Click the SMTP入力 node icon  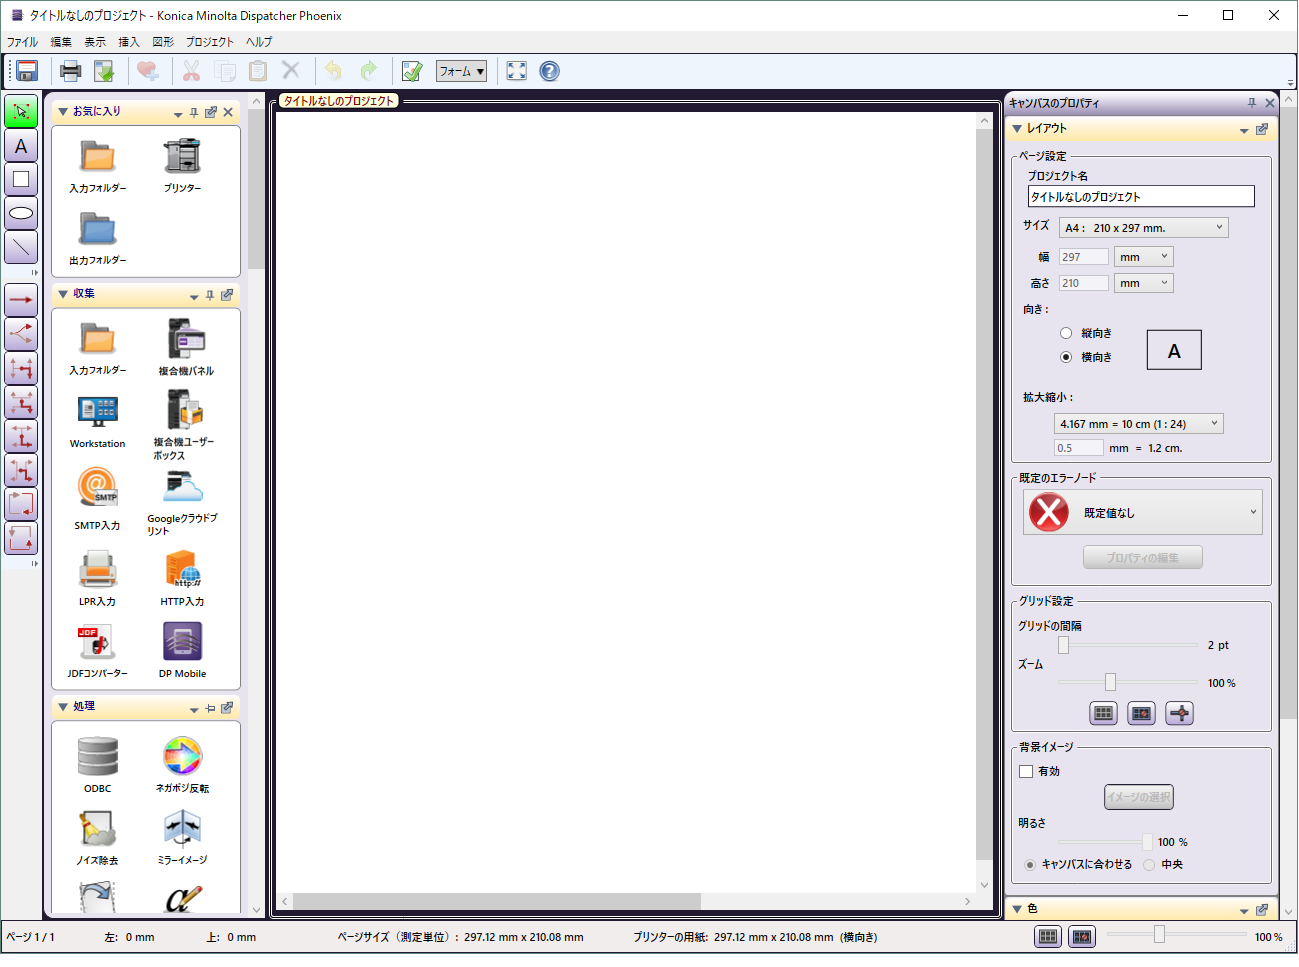tap(98, 489)
